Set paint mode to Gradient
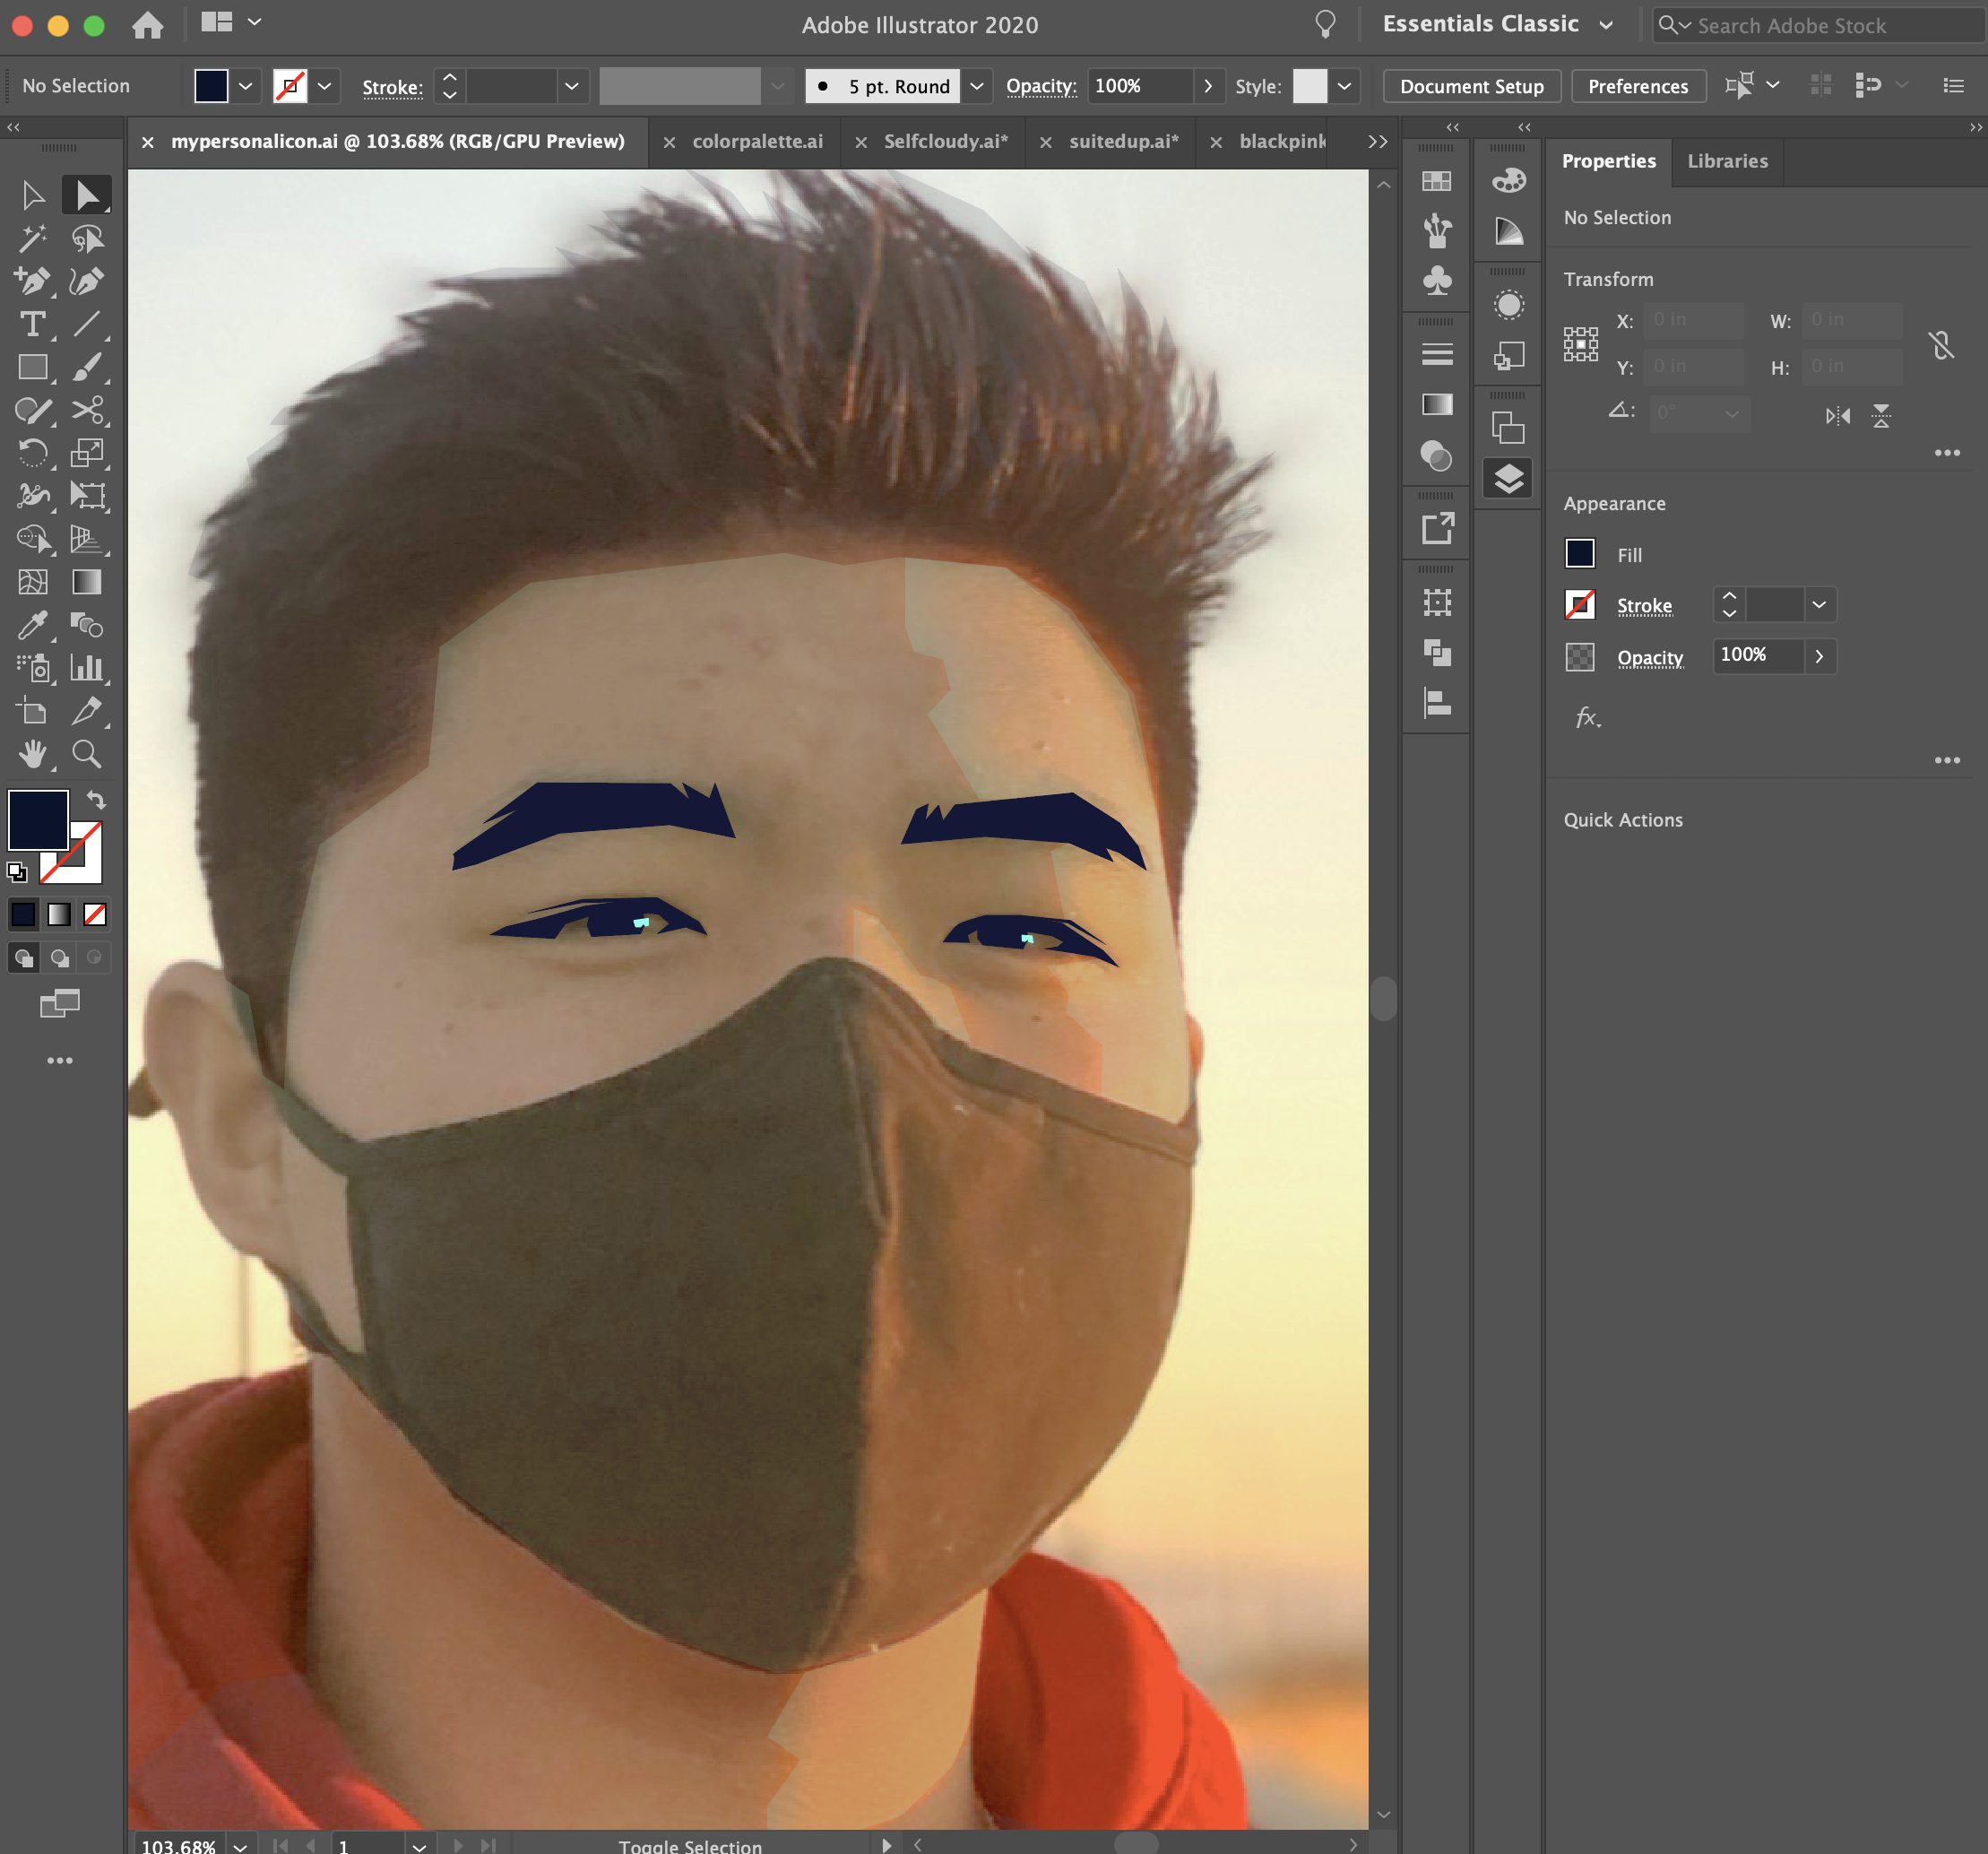 point(59,914)
